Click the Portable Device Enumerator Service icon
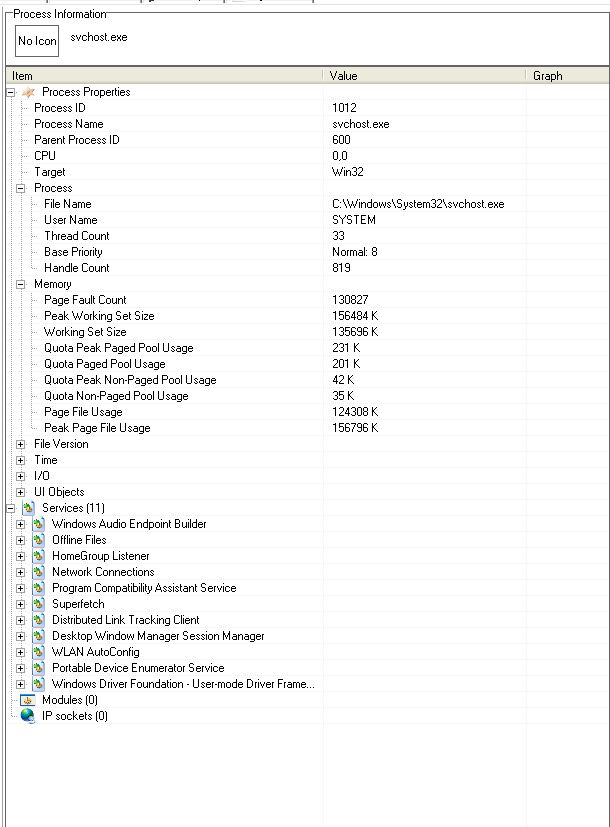 [x=38, y=668]
